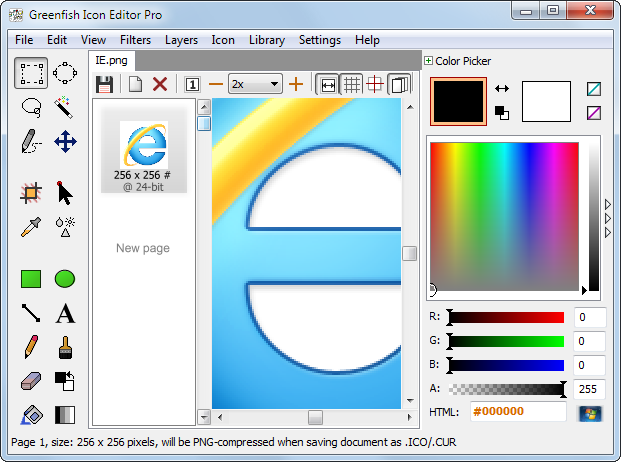Choose the Lasso selection tool

tap(31, 107)
